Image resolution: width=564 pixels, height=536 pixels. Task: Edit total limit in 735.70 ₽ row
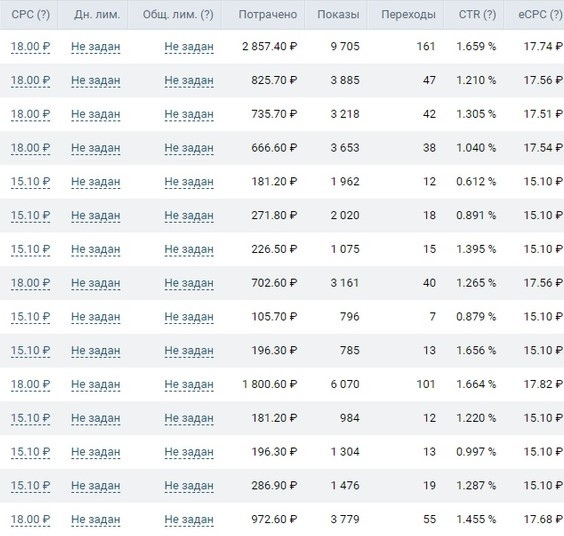[x=189, y=114]
